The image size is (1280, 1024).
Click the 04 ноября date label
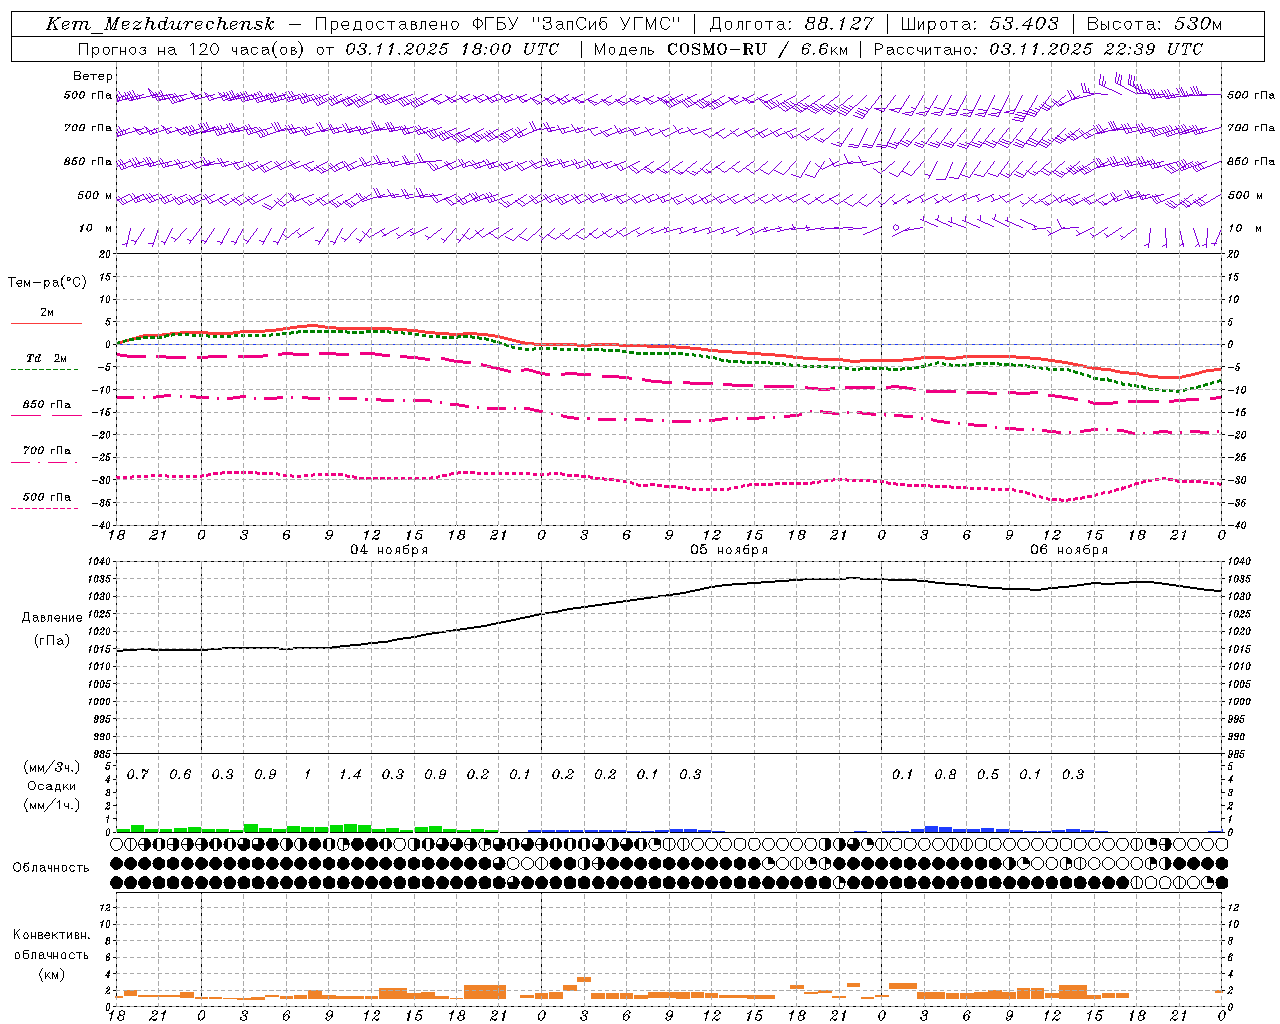click(389, 549)
